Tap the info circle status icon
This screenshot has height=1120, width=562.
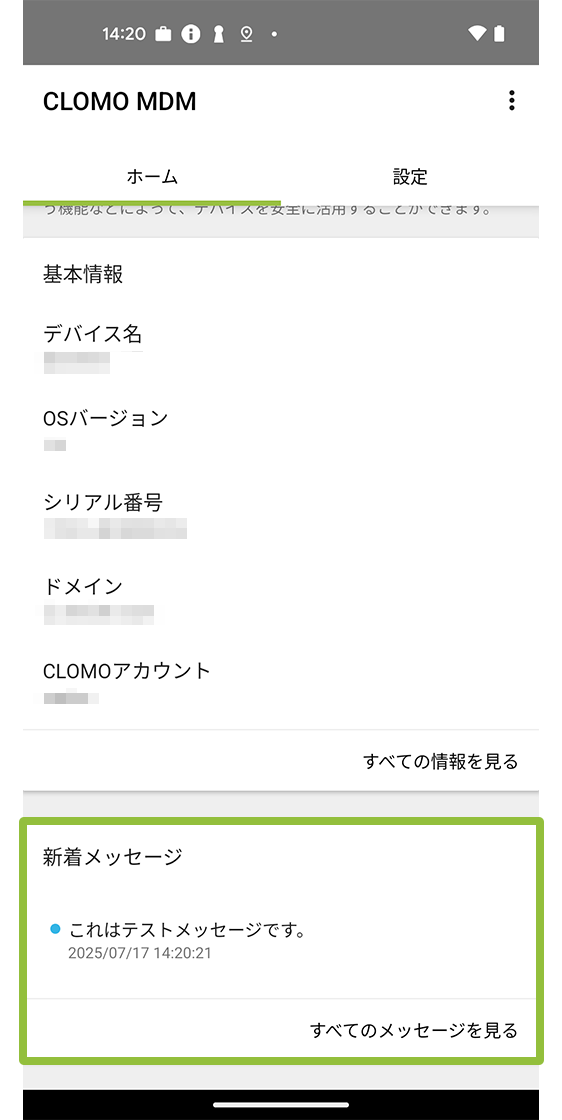(191, 34)
